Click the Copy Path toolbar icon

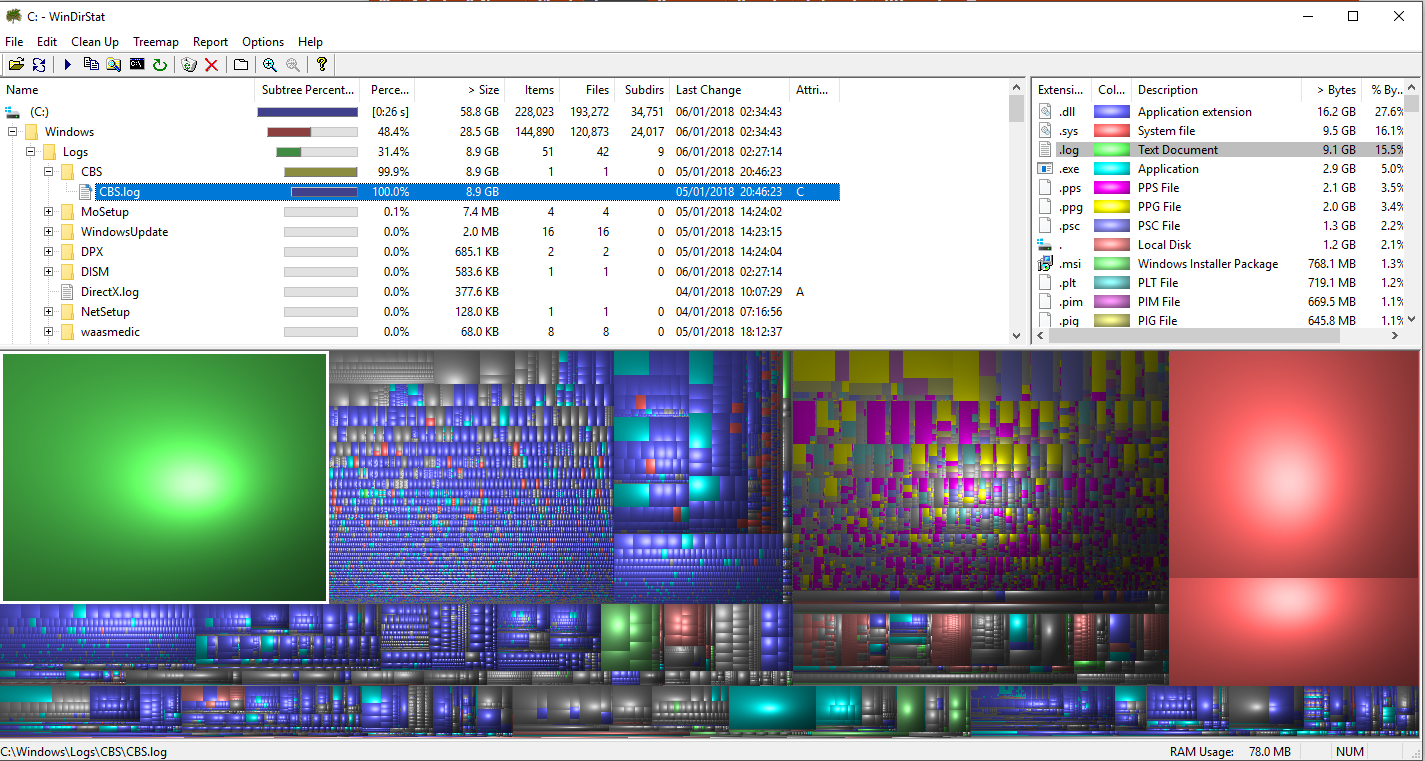(91, 65)
